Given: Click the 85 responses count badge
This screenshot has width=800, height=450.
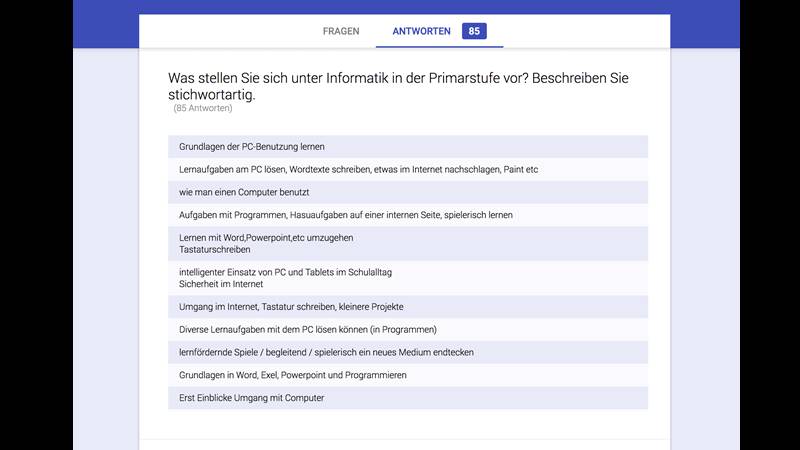Looking at the screenshot, I should click(474, 31).
